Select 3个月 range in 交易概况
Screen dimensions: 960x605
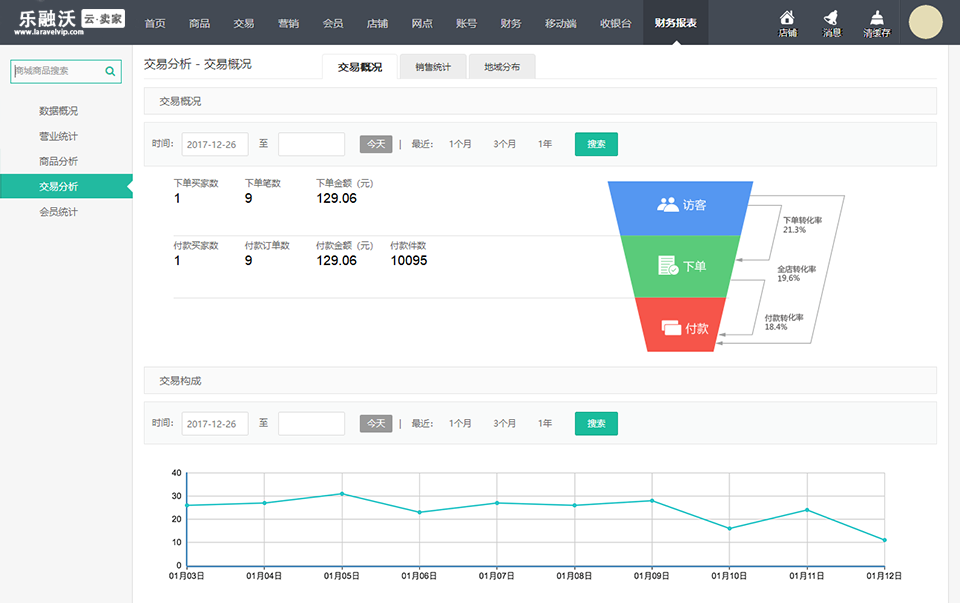504,144
